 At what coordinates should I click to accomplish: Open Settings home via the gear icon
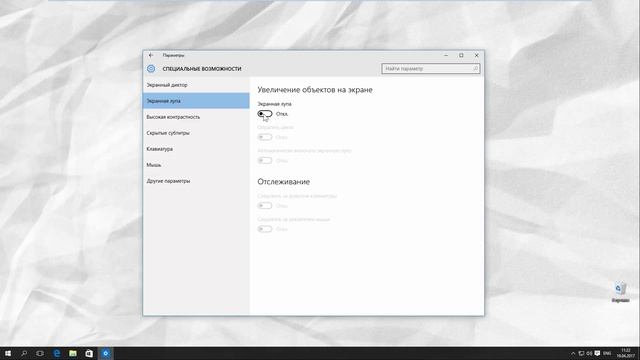point(151,69)
